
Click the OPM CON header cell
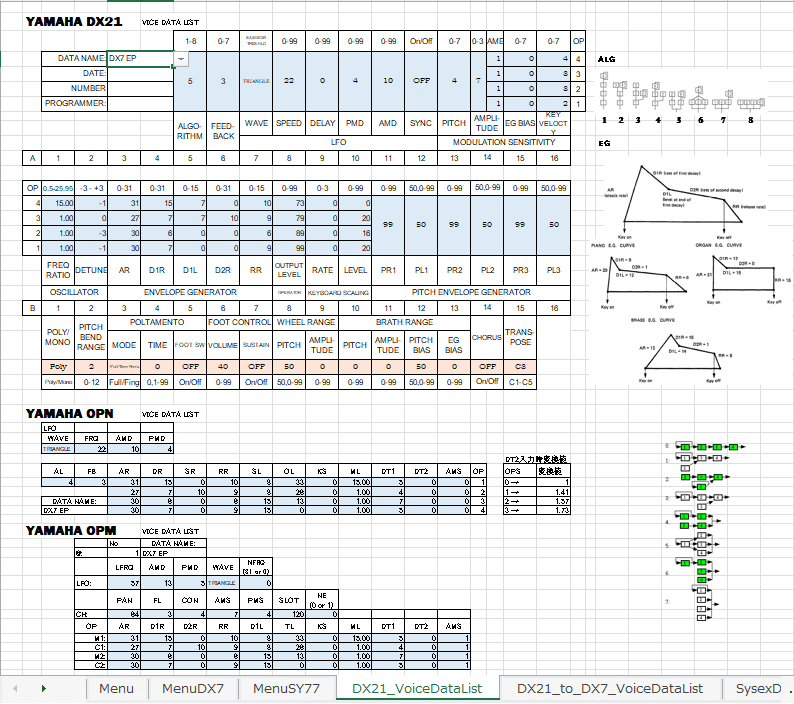click(x=190, y=600)
